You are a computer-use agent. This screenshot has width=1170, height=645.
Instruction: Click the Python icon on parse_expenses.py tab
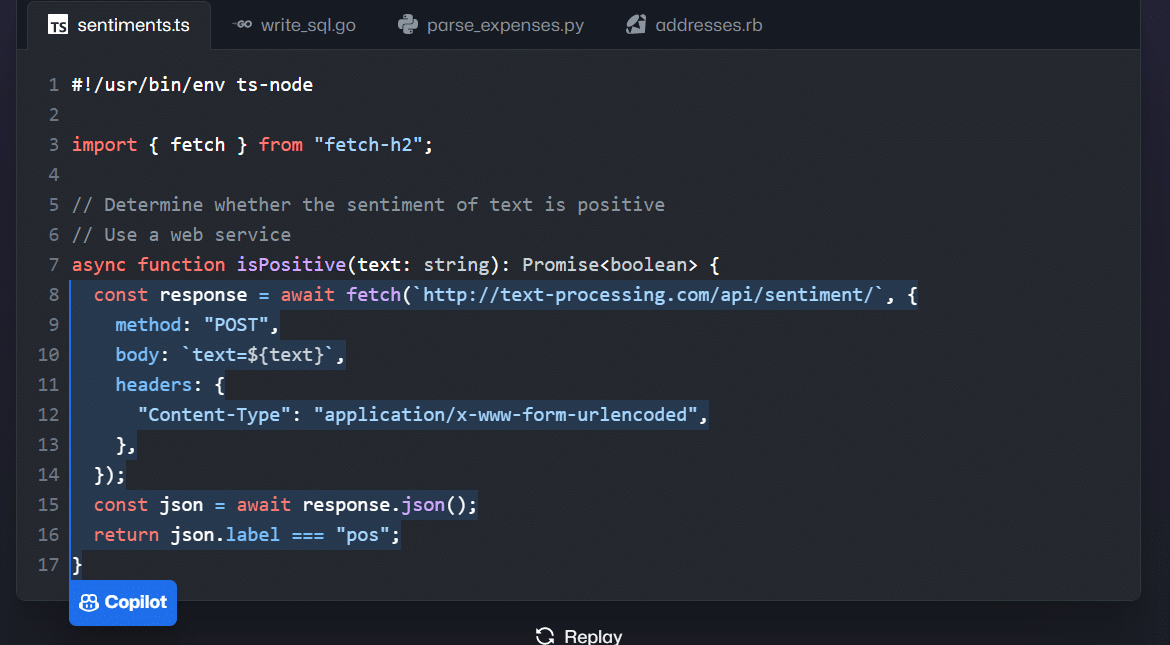[407, 25]
